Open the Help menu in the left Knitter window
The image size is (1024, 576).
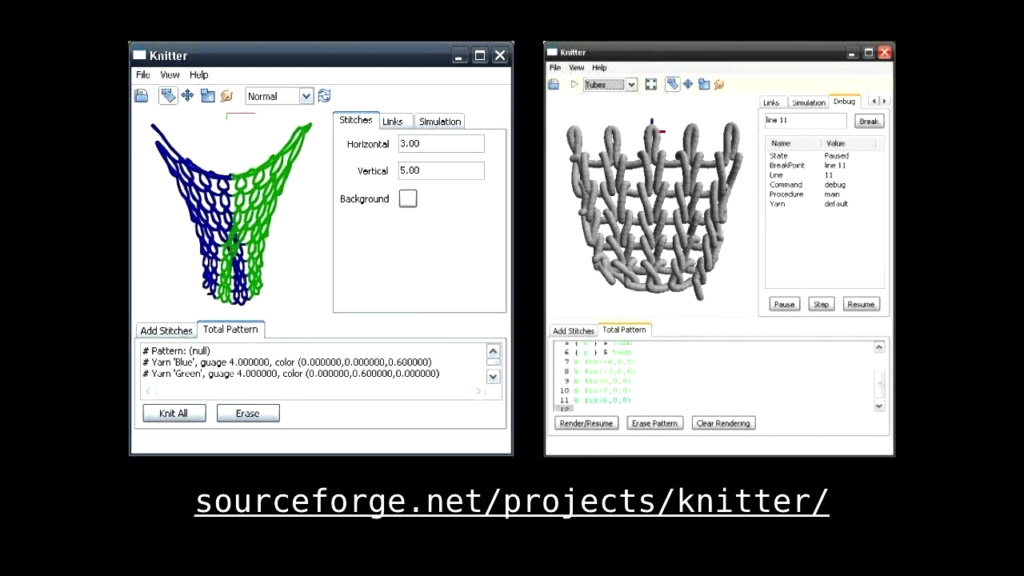[x=199, y=75]
